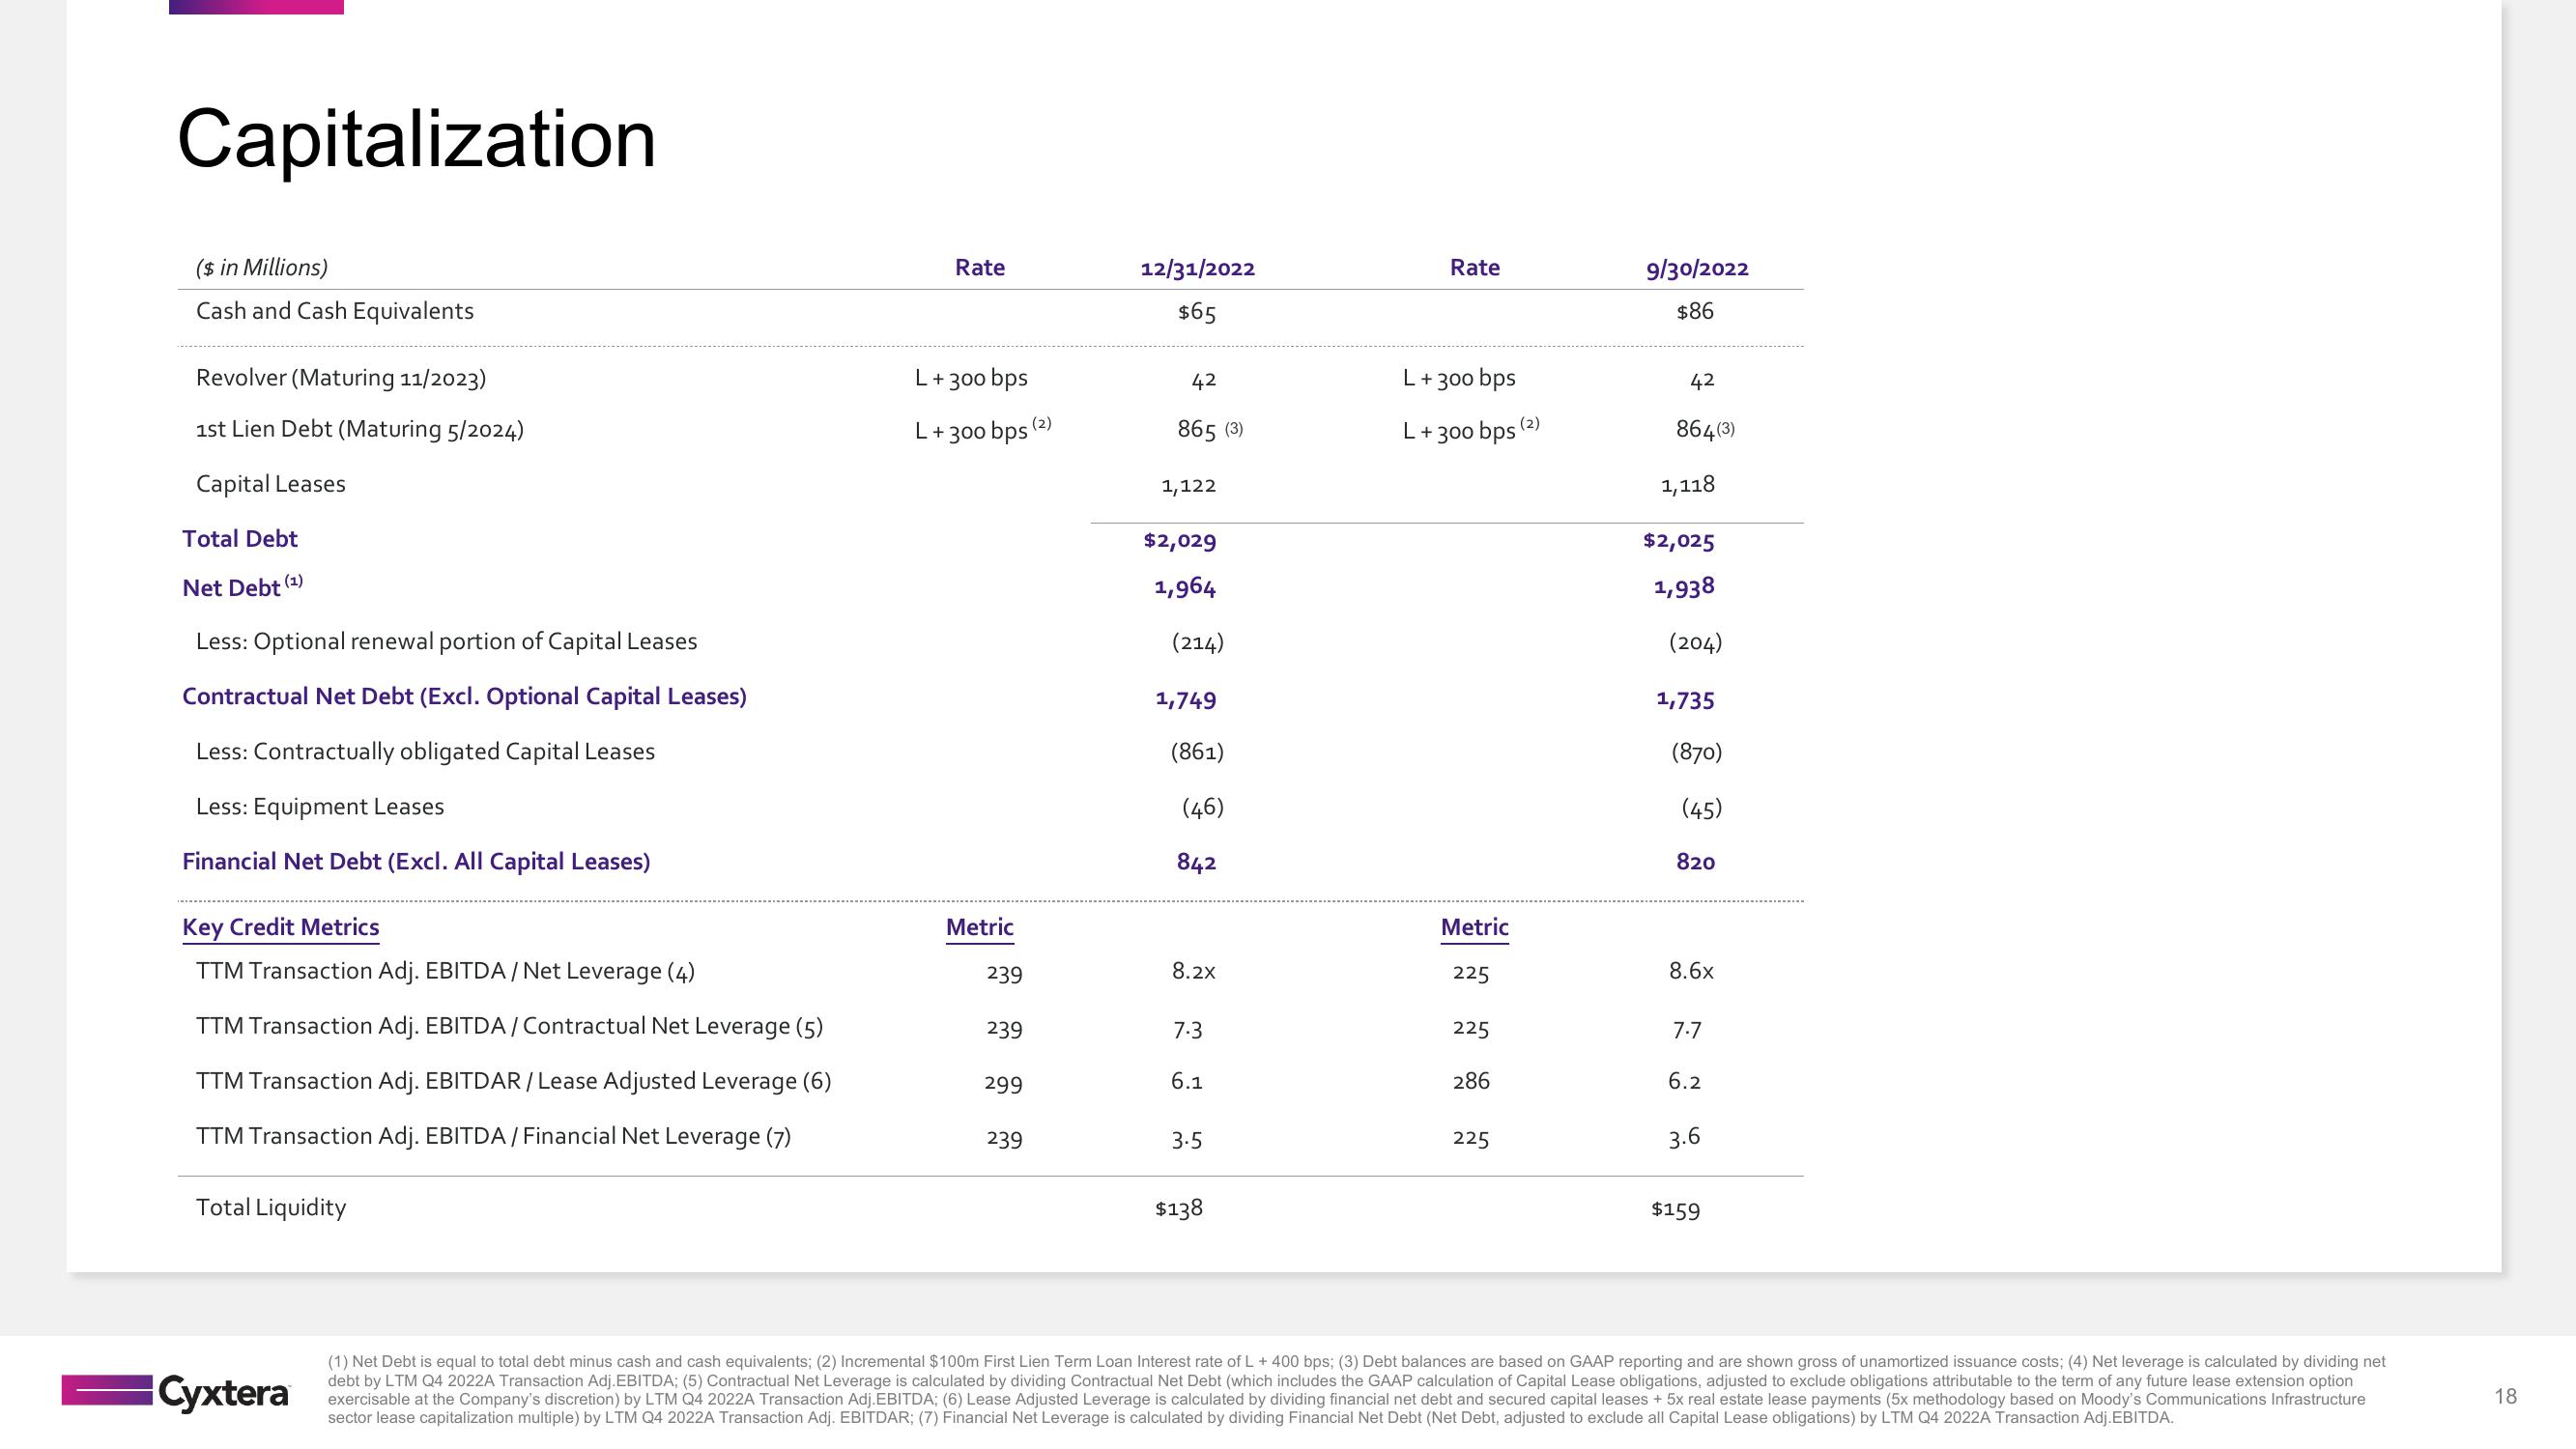Click the 865 first lien debt value

coord(1197,429)
